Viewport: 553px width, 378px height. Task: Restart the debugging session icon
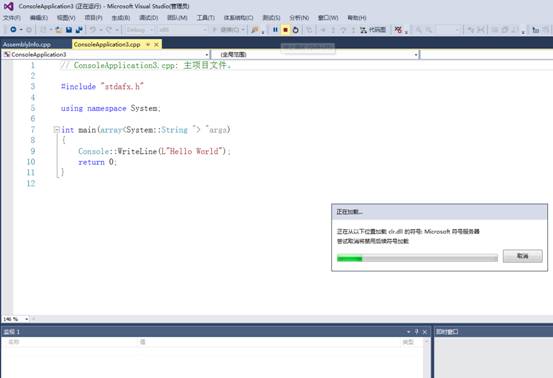click(296, 30)
